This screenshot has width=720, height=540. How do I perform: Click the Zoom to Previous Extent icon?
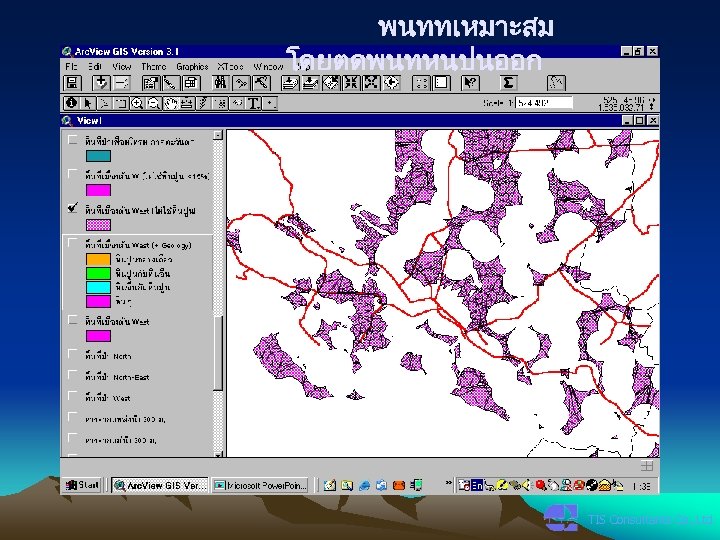pyautogui.click(x=391, y=83)
